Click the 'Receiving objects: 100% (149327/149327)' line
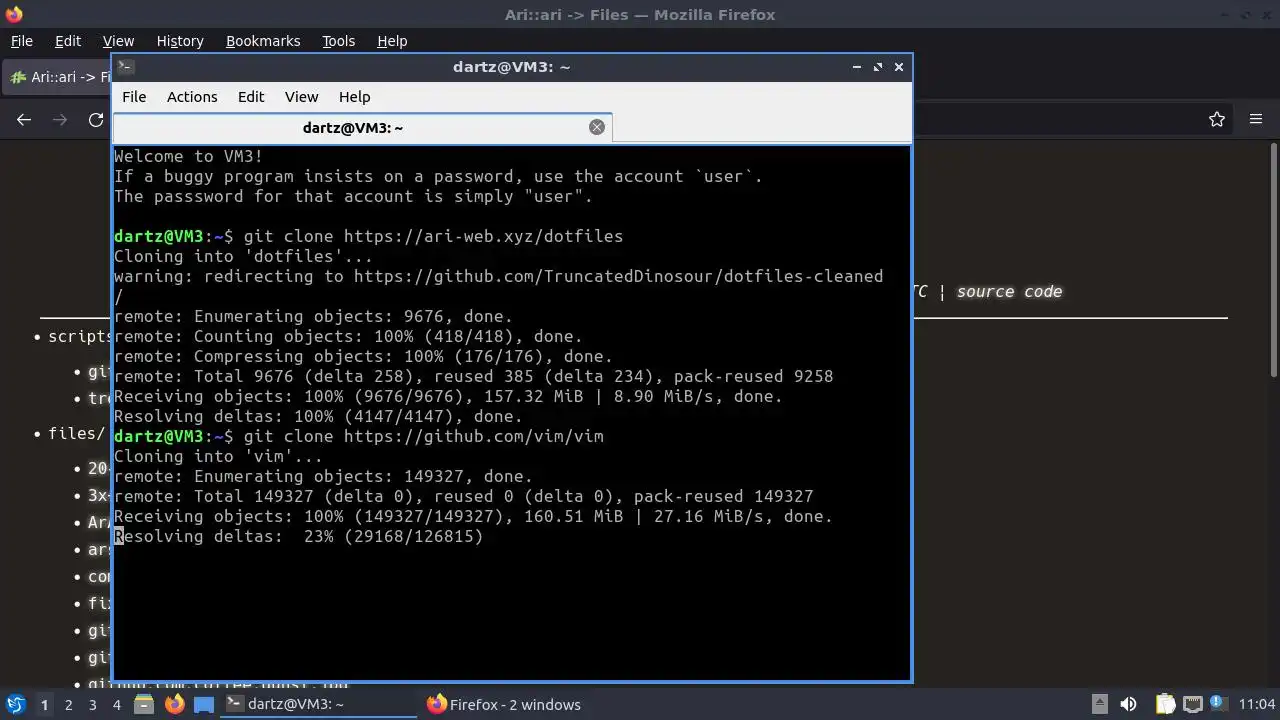 click(474, 516)
